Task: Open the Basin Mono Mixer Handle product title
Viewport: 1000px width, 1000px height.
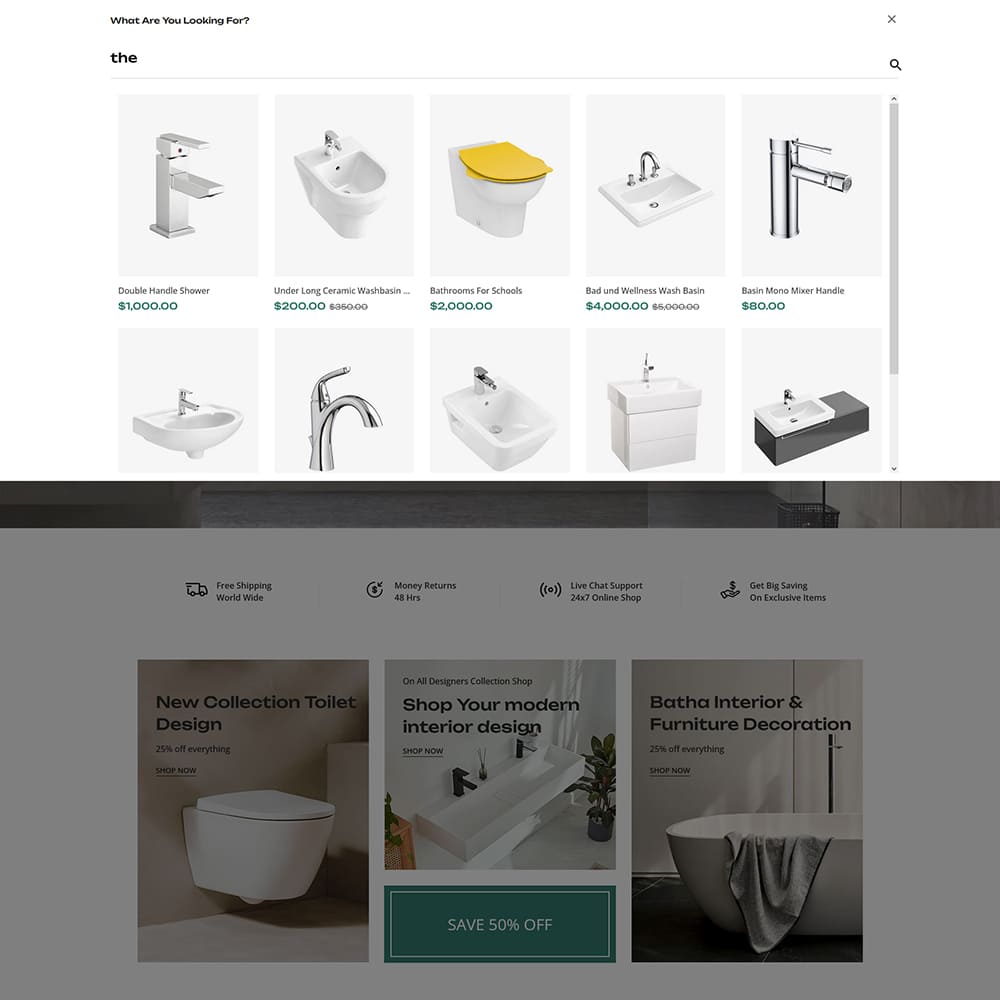Action: (792, 290)
